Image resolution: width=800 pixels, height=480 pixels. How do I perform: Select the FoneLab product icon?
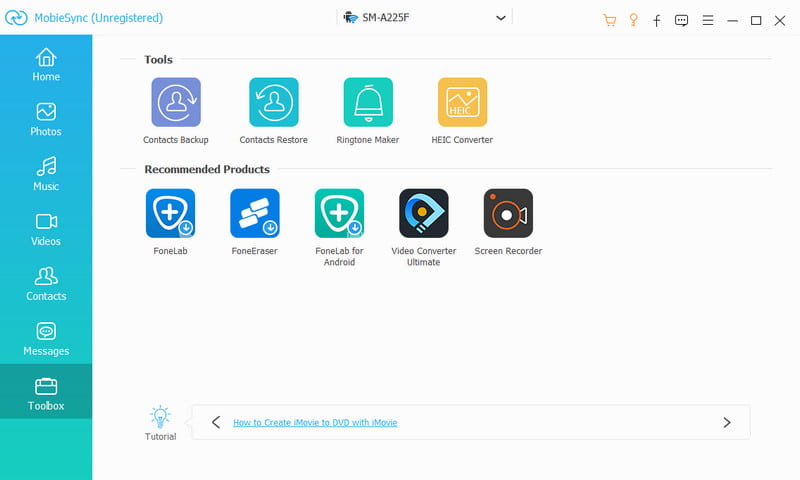point(170,213)
